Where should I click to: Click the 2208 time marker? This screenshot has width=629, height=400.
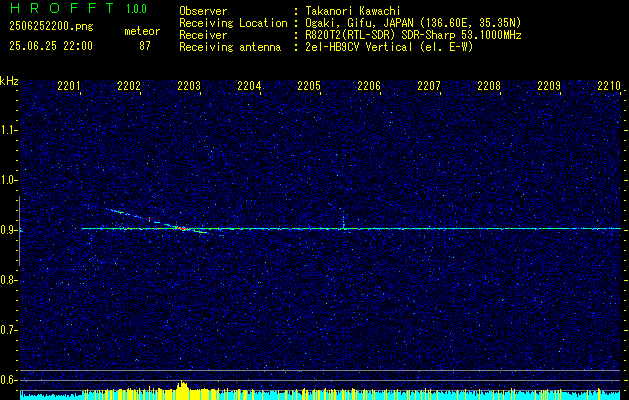[x=489, y=86]
